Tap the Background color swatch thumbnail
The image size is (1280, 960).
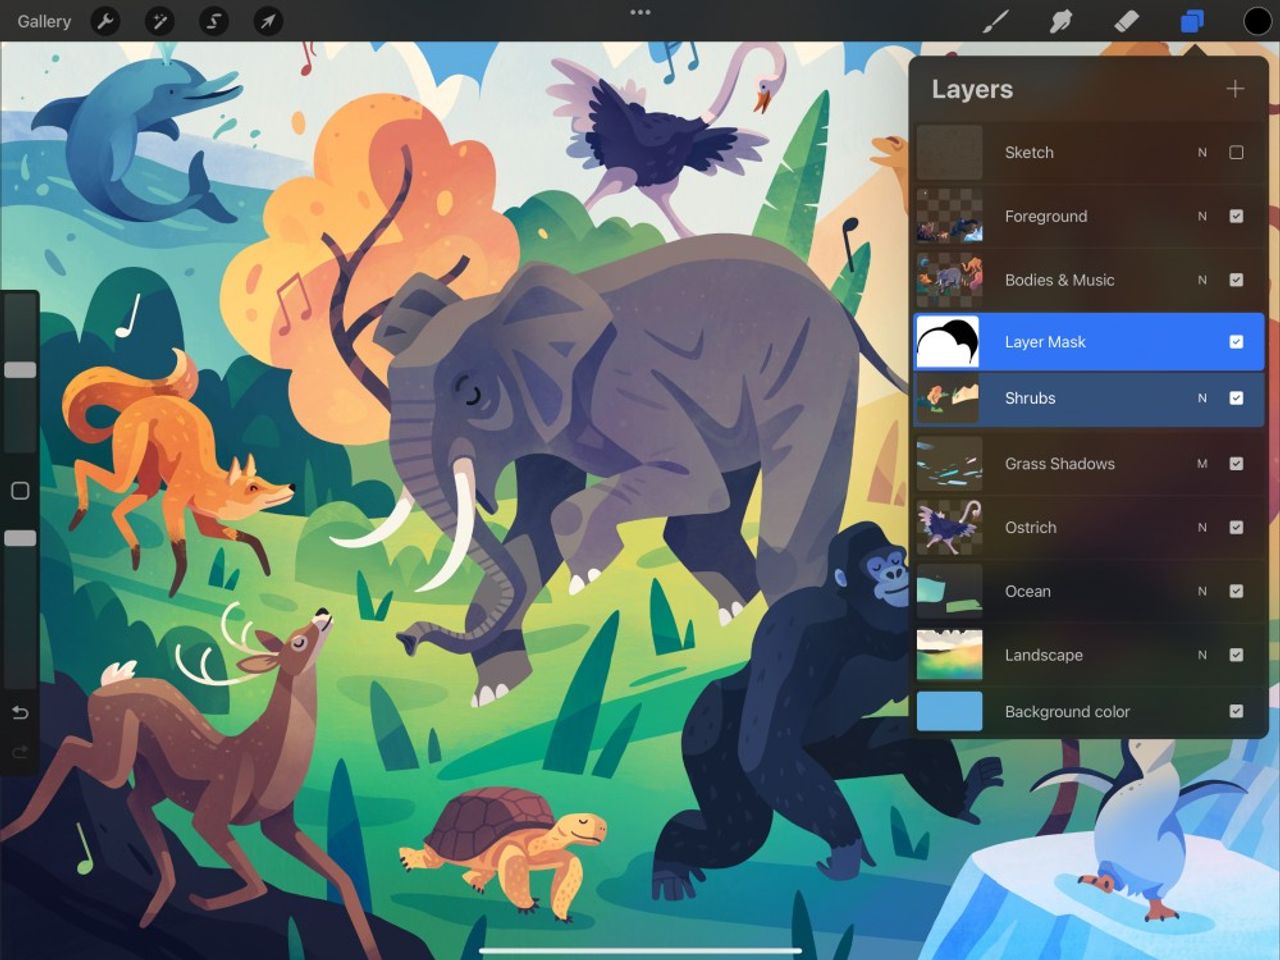[949, 711]
